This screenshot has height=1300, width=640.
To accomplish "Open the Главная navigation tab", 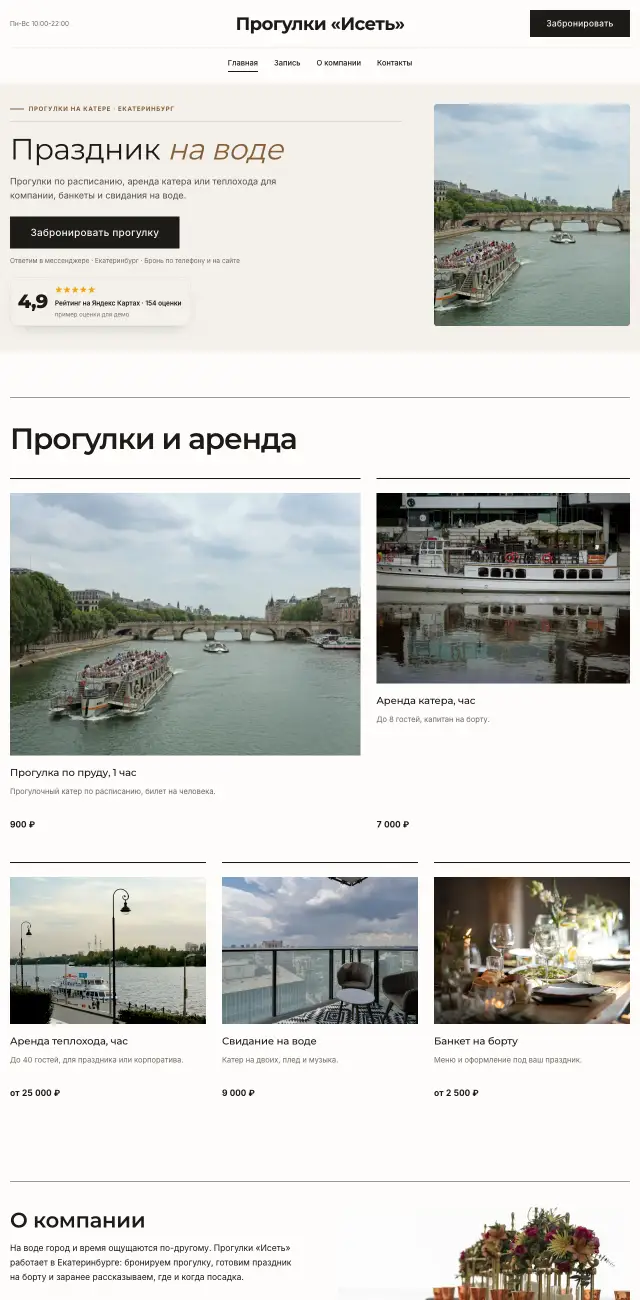I will (243, 63).
